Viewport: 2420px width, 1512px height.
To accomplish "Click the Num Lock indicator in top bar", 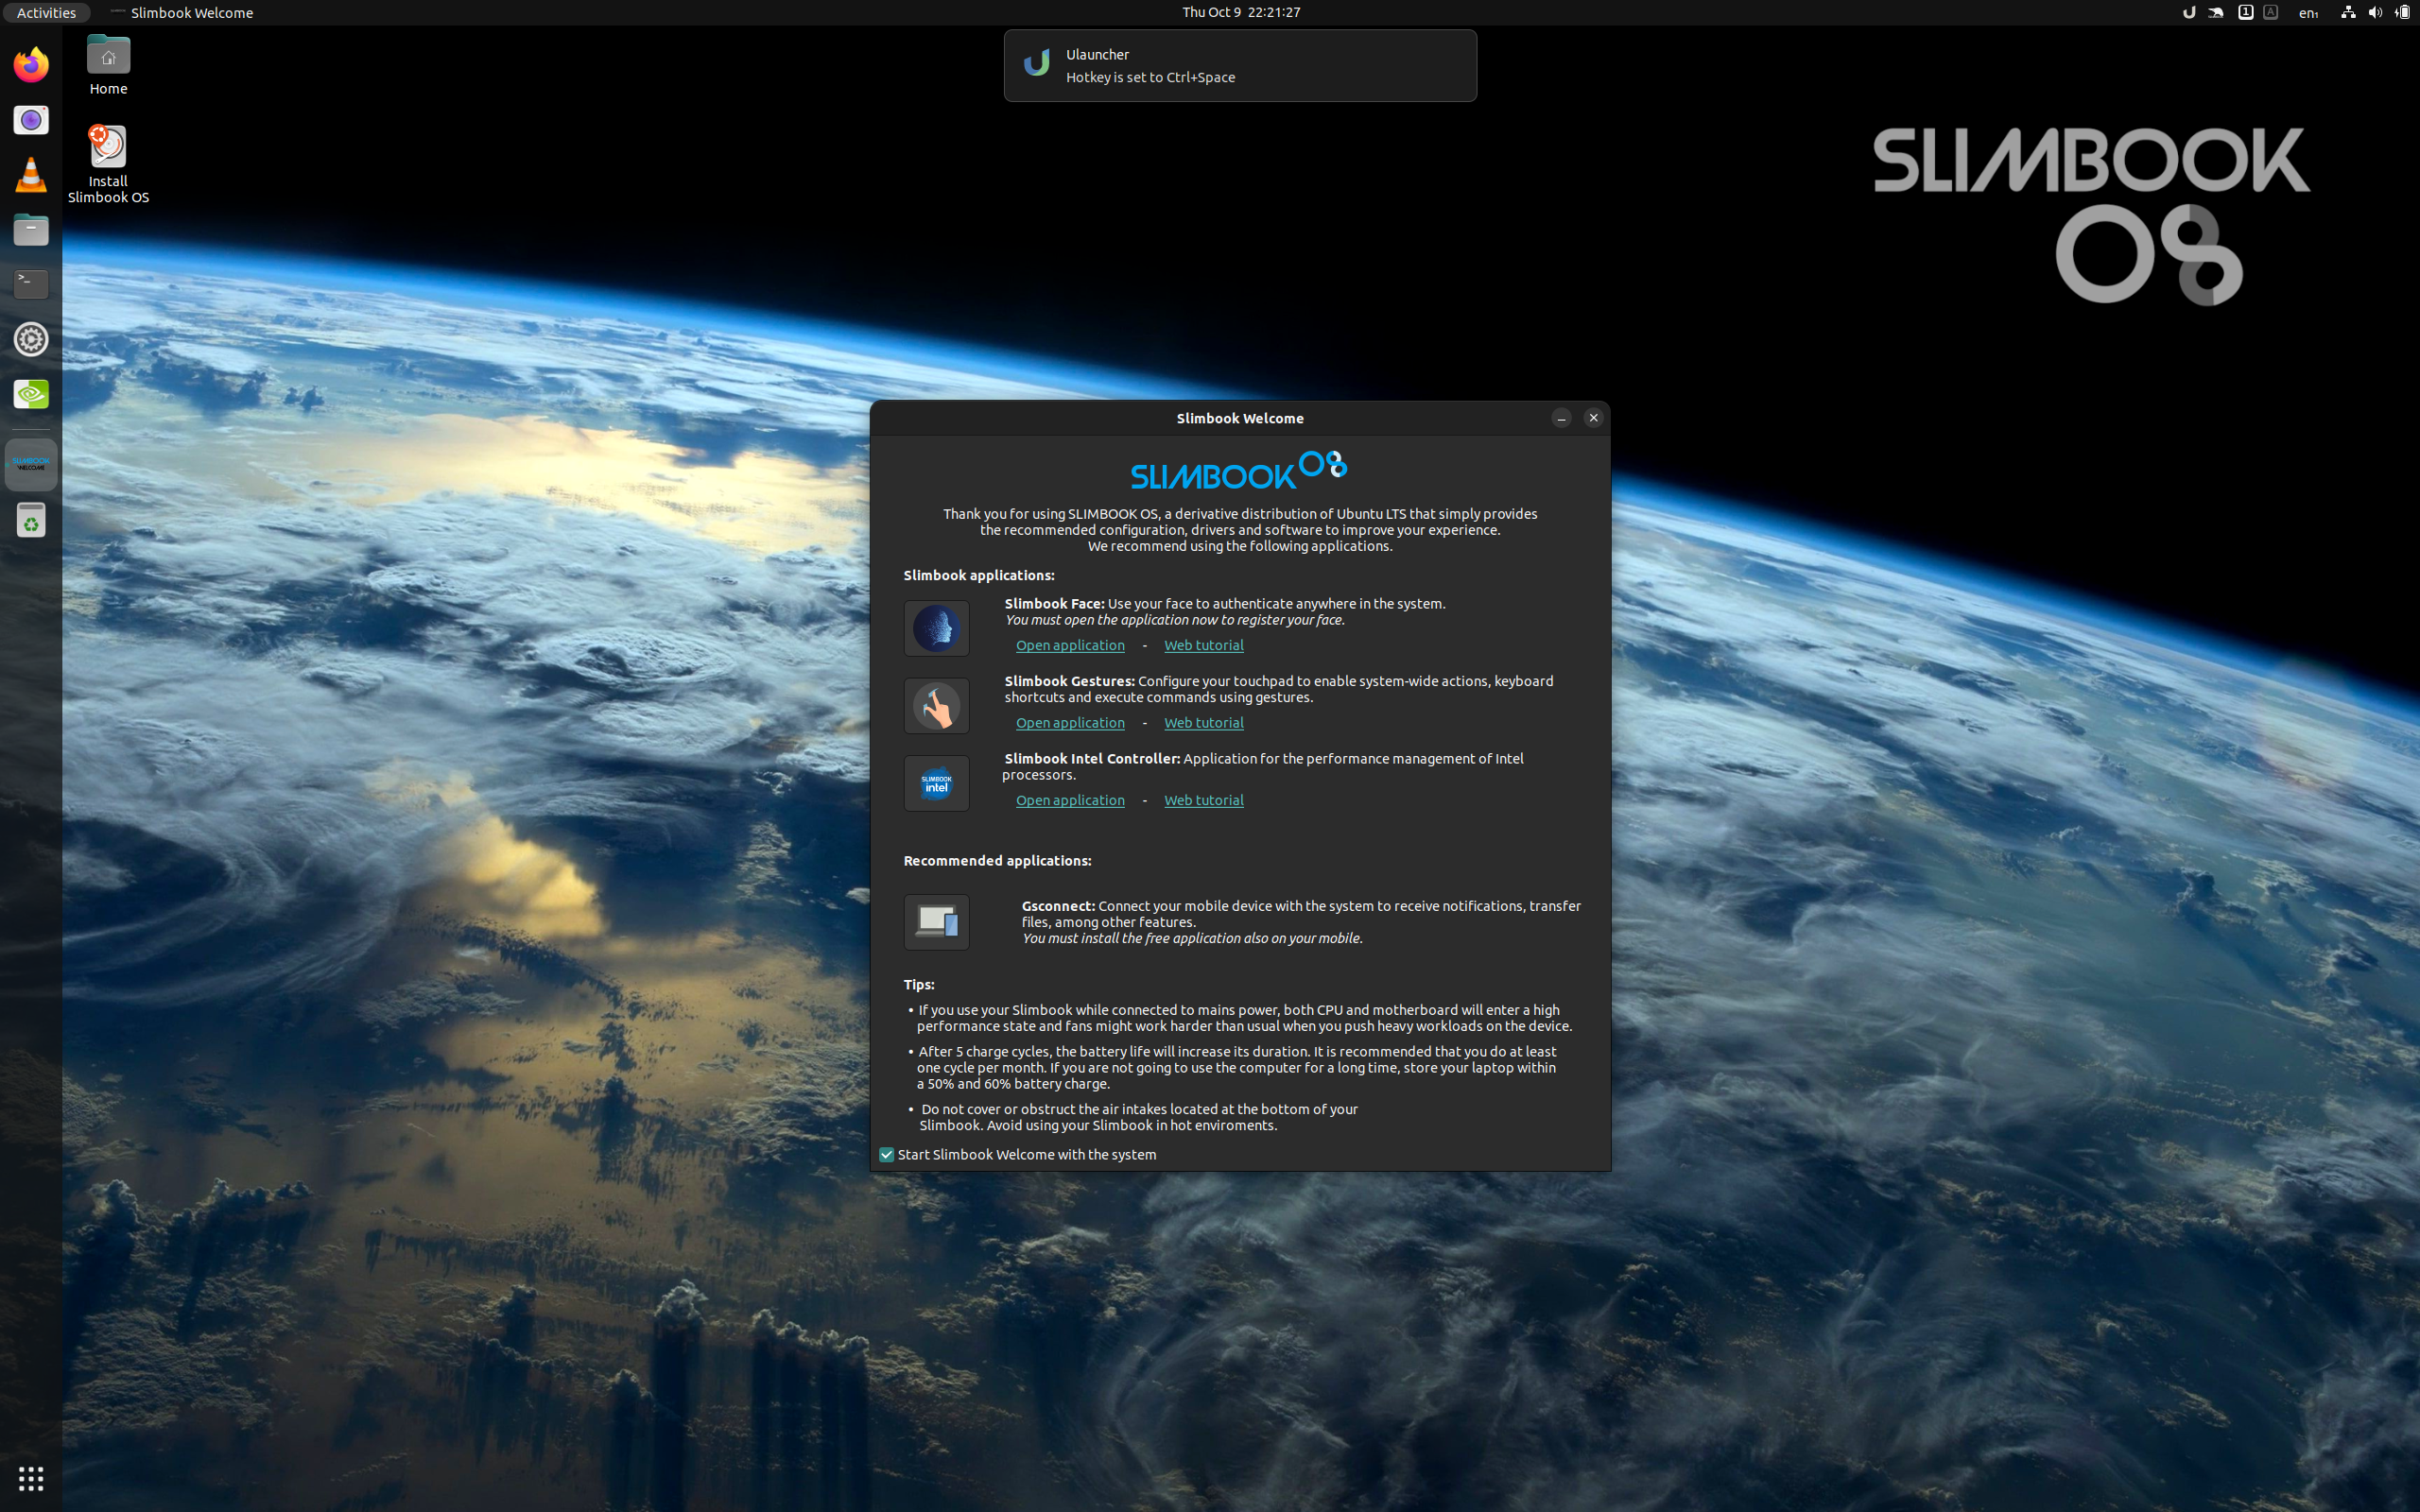I will click(x=2245, y=13).
